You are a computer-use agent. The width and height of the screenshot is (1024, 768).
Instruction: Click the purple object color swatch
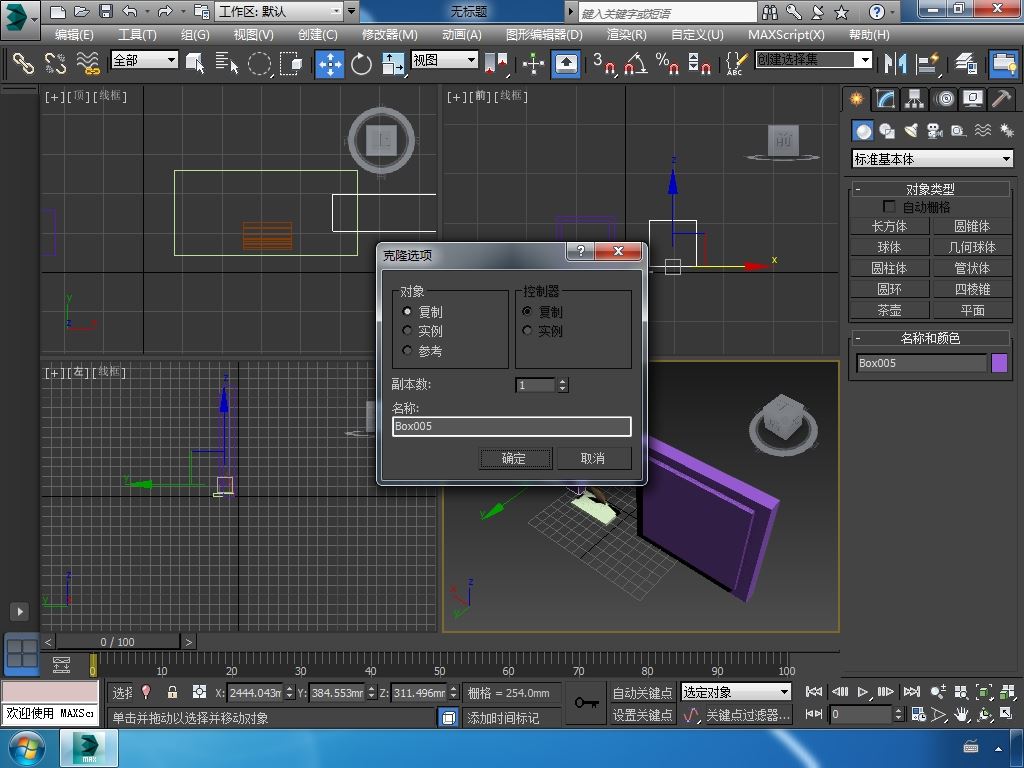tap(999, 363)
